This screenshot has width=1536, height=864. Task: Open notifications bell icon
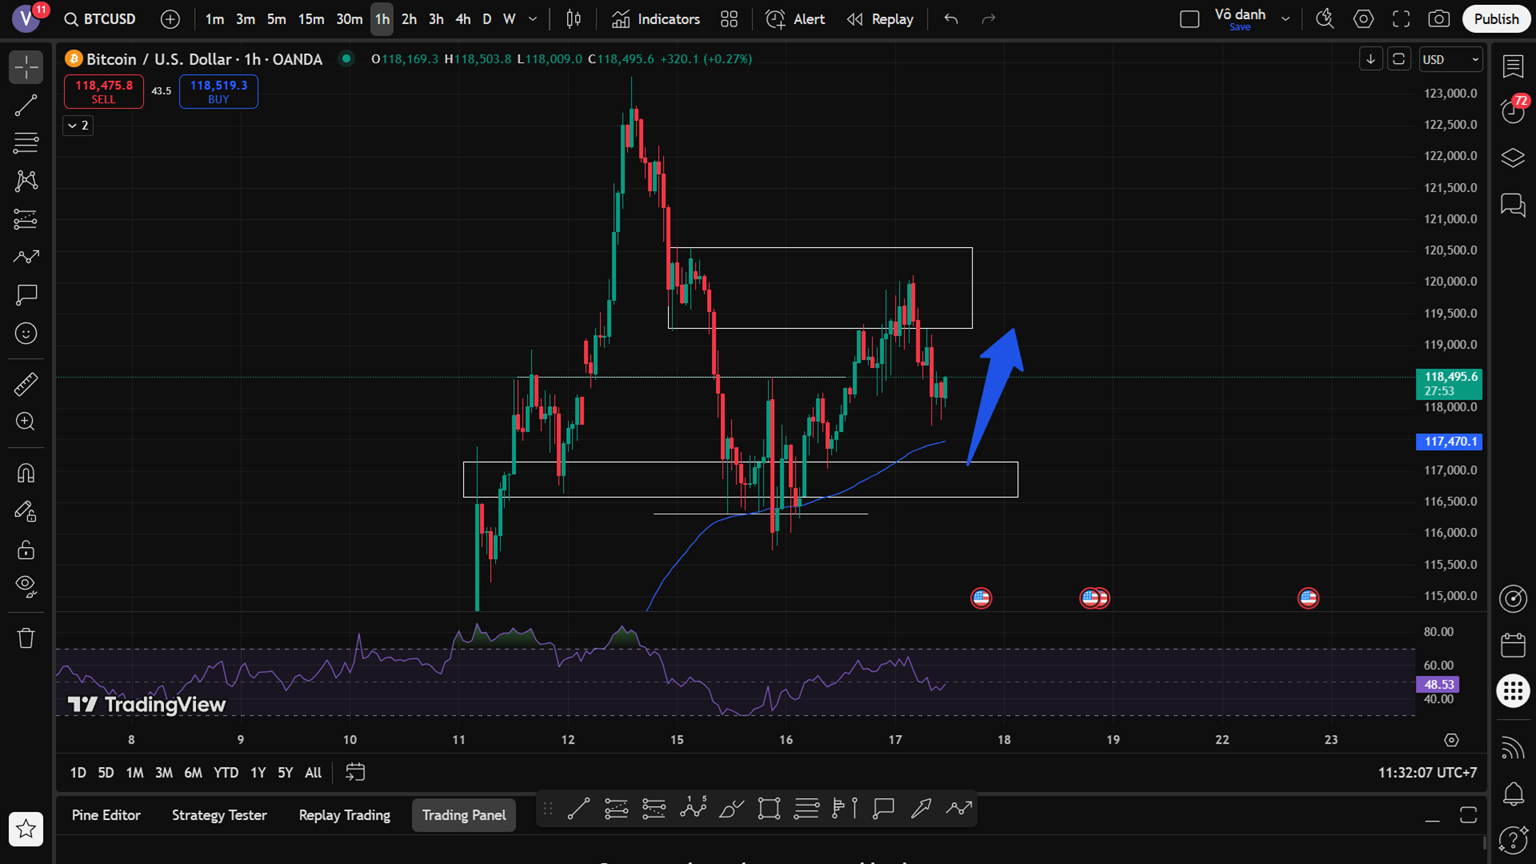pyautogui.click(x=1513, y=794)
